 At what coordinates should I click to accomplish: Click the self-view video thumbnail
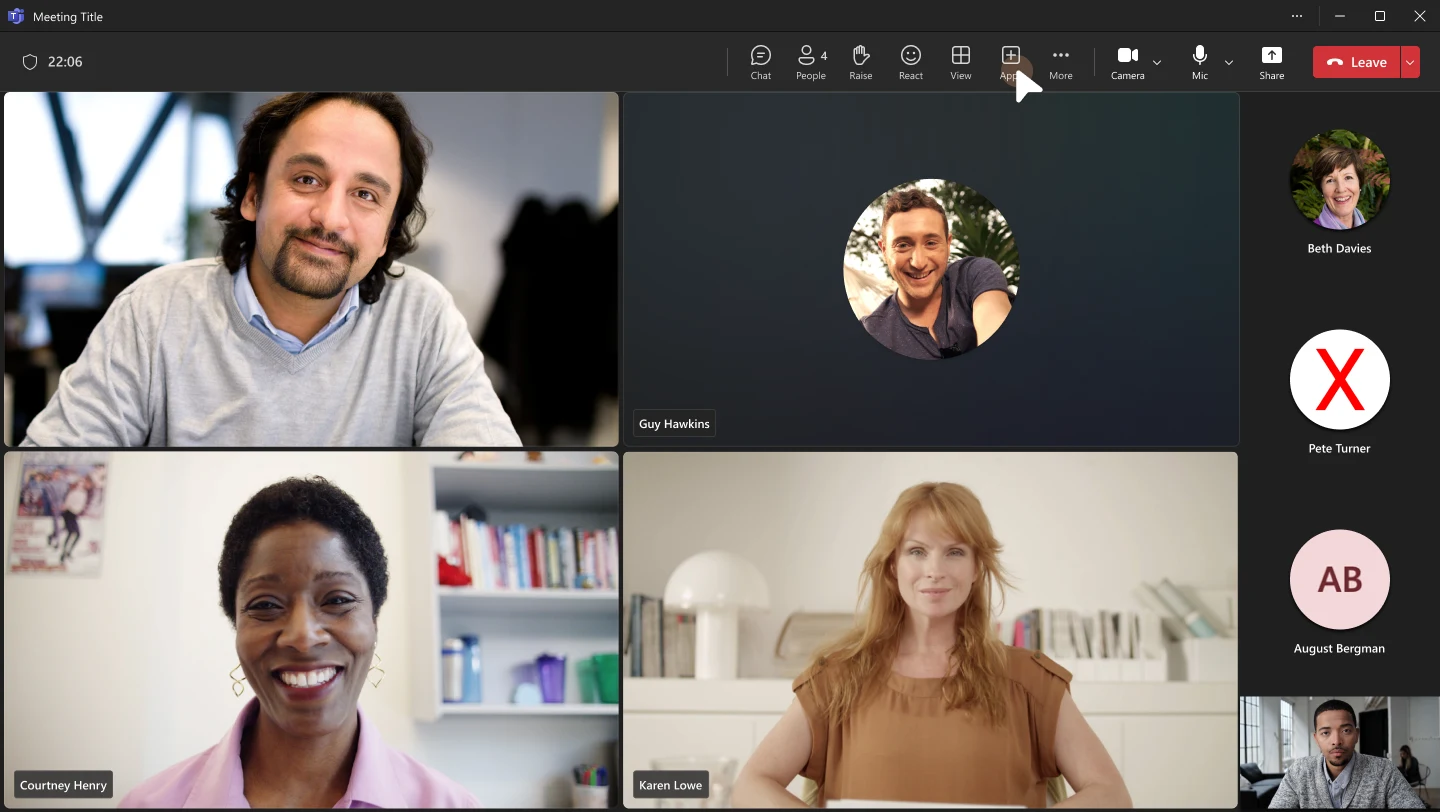tap(1340, 753)
